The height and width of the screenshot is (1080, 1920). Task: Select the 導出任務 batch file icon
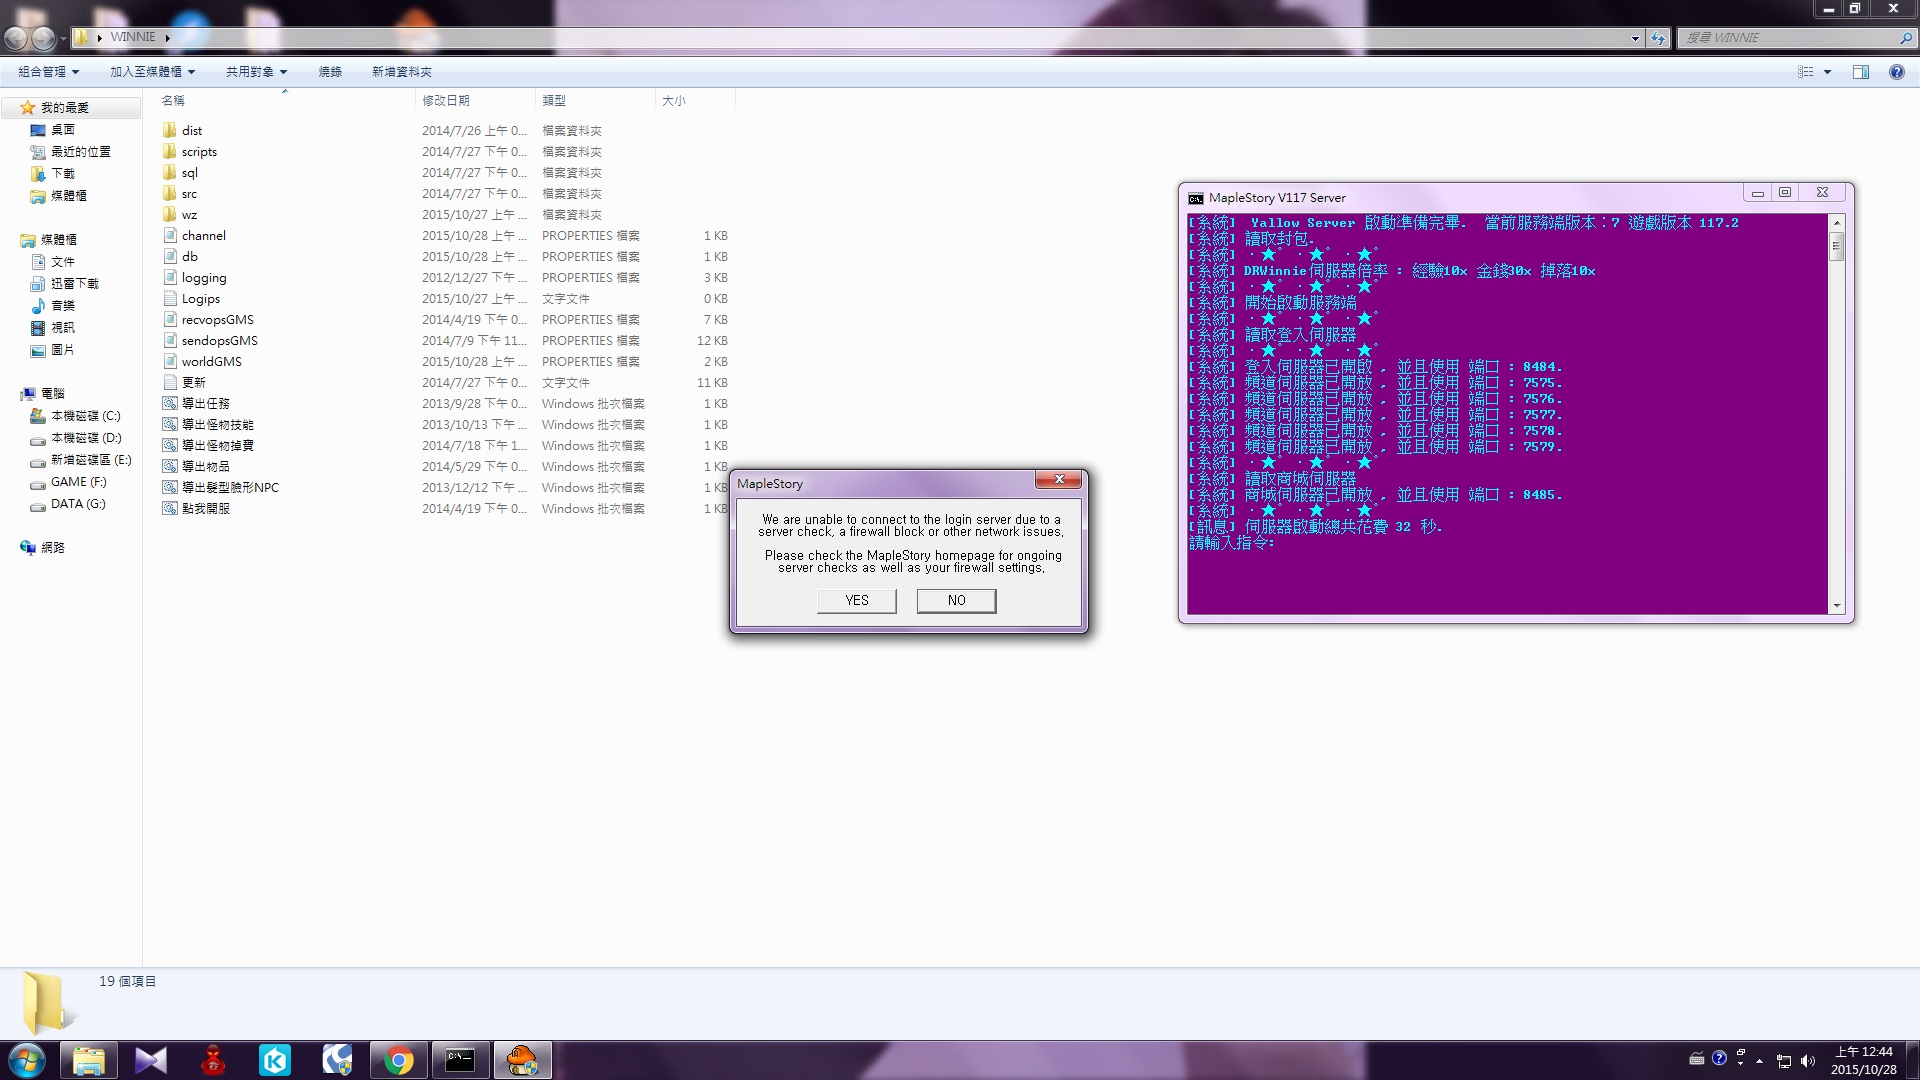click(x=170, y=404)
